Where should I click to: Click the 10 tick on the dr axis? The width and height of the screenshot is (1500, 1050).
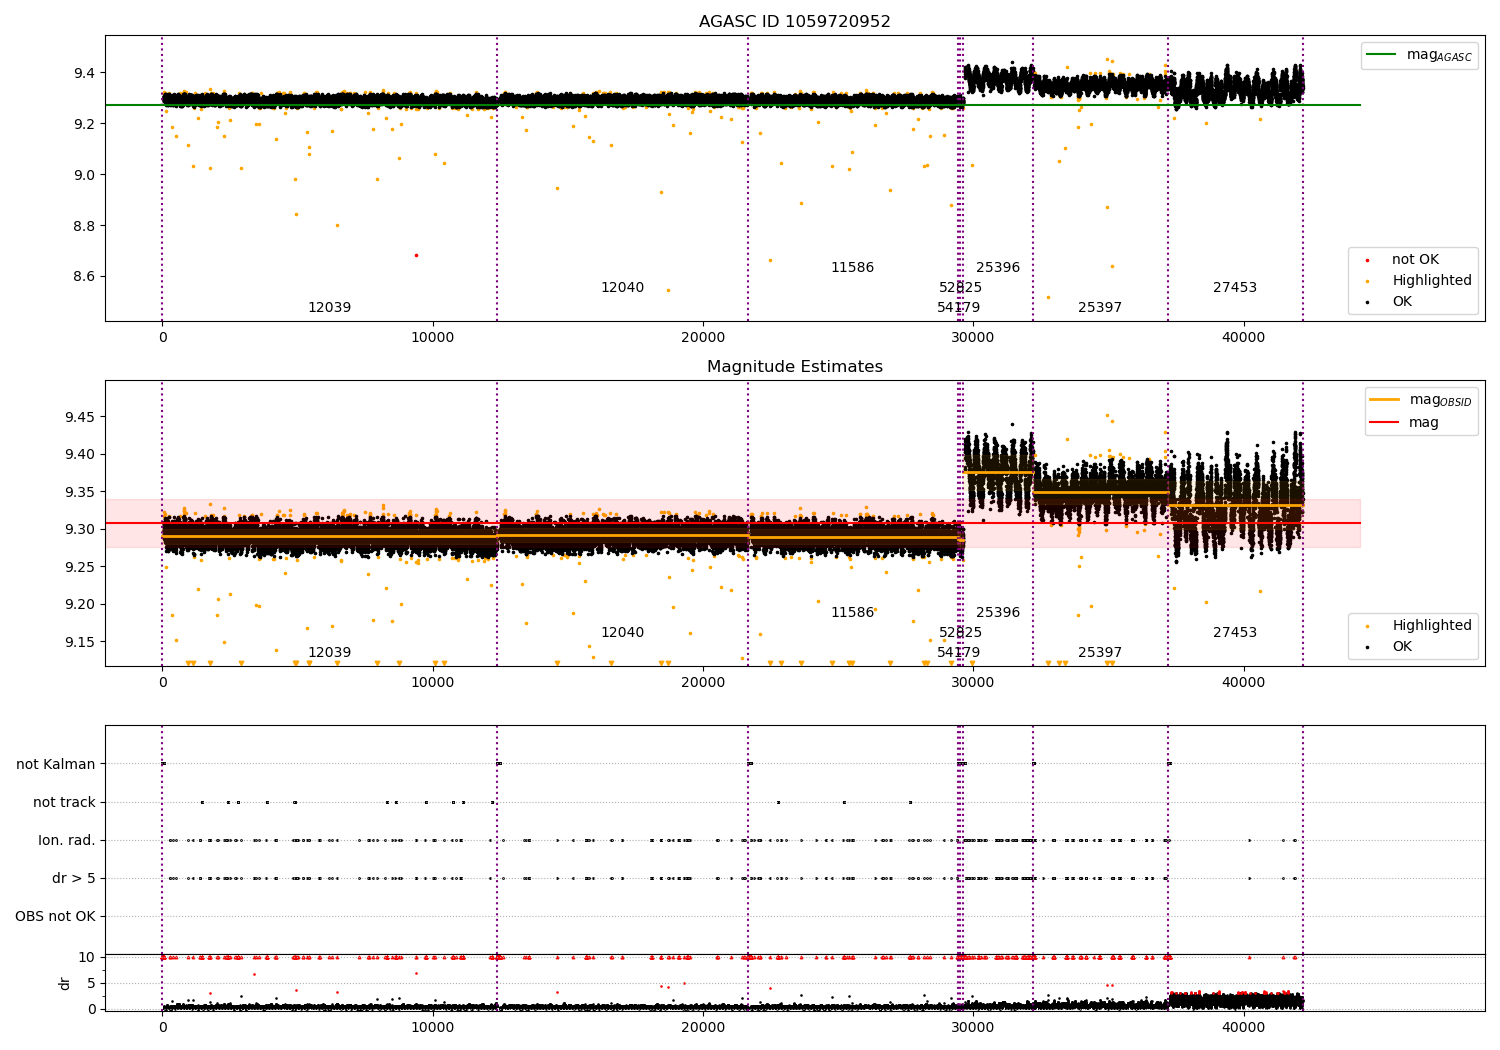pos(87,957)
